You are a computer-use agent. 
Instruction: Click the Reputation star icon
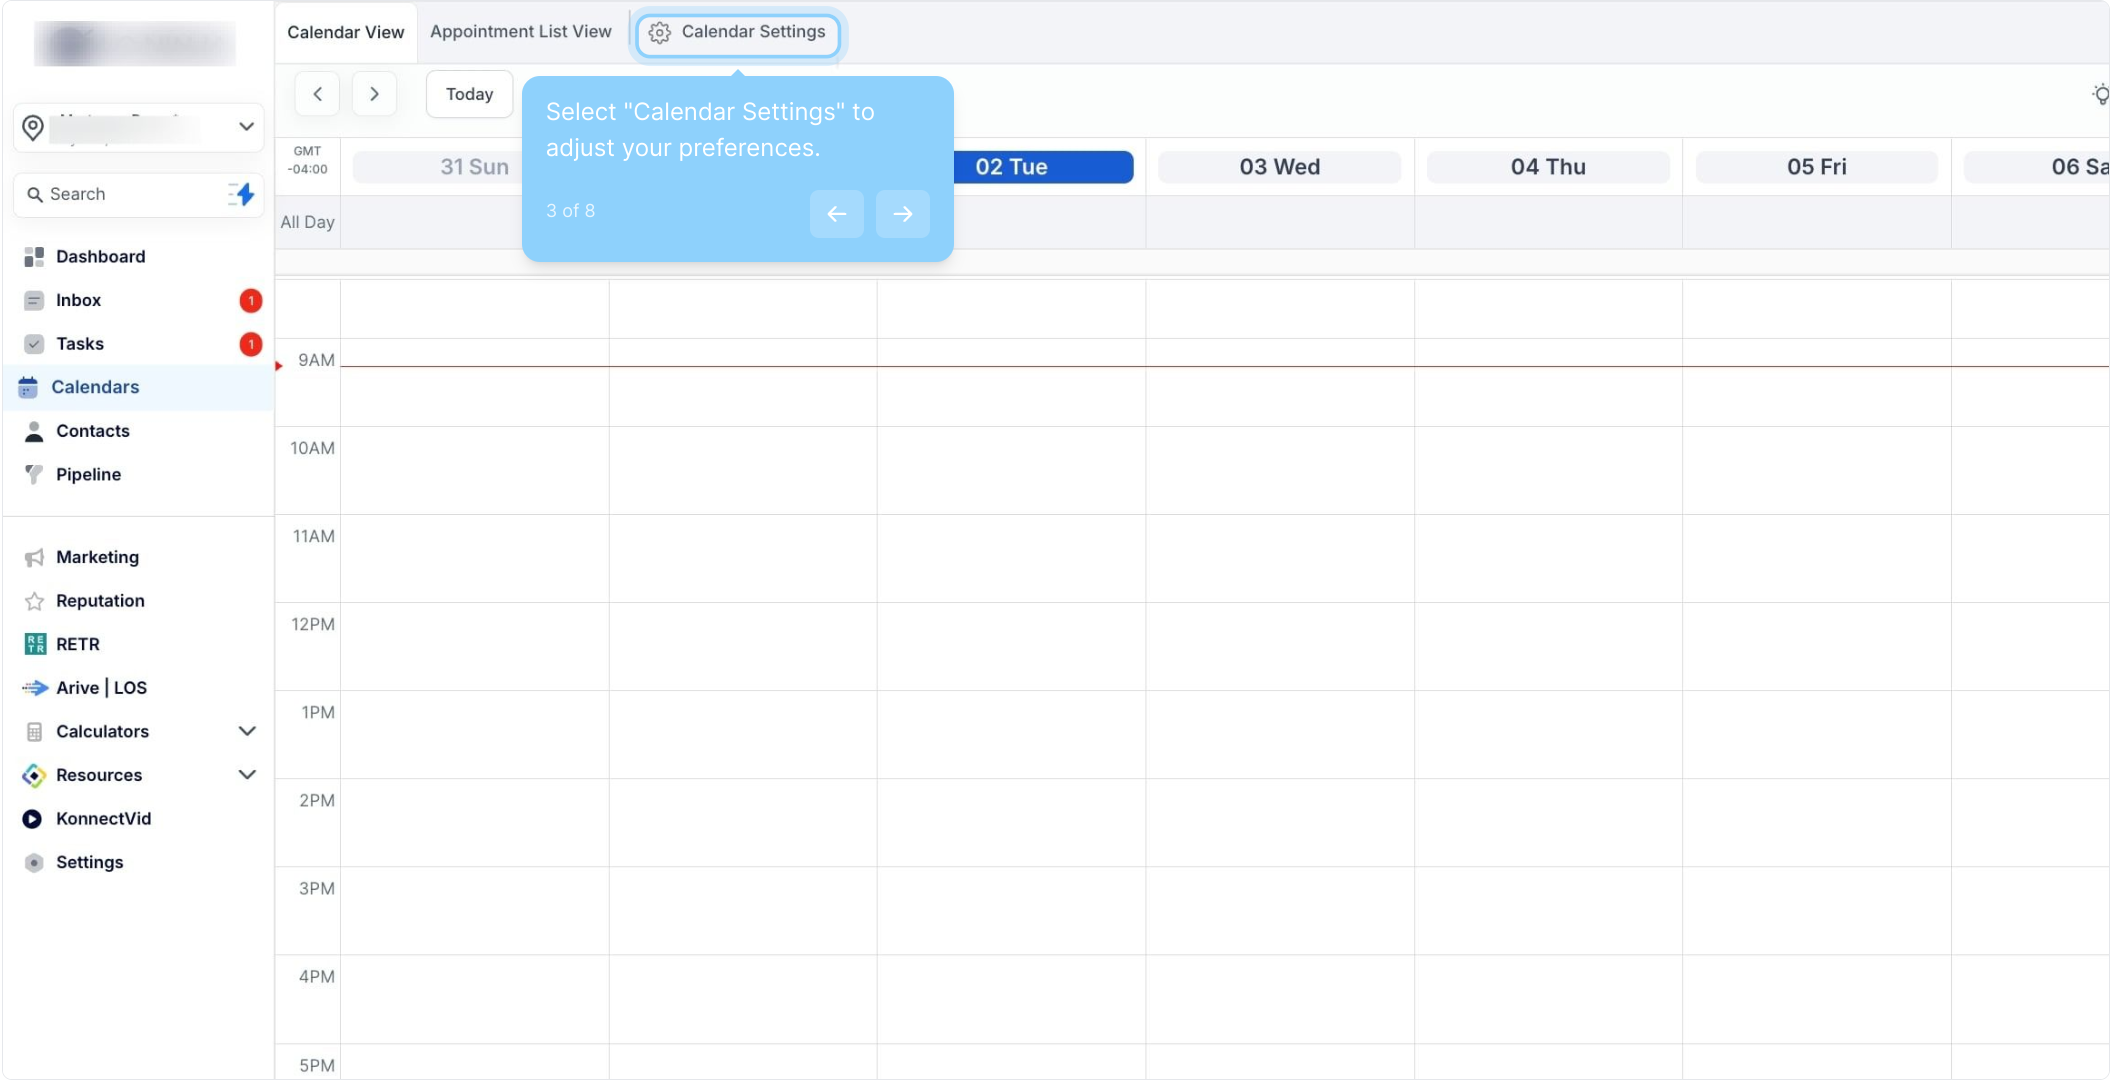(x=34, y=601)
